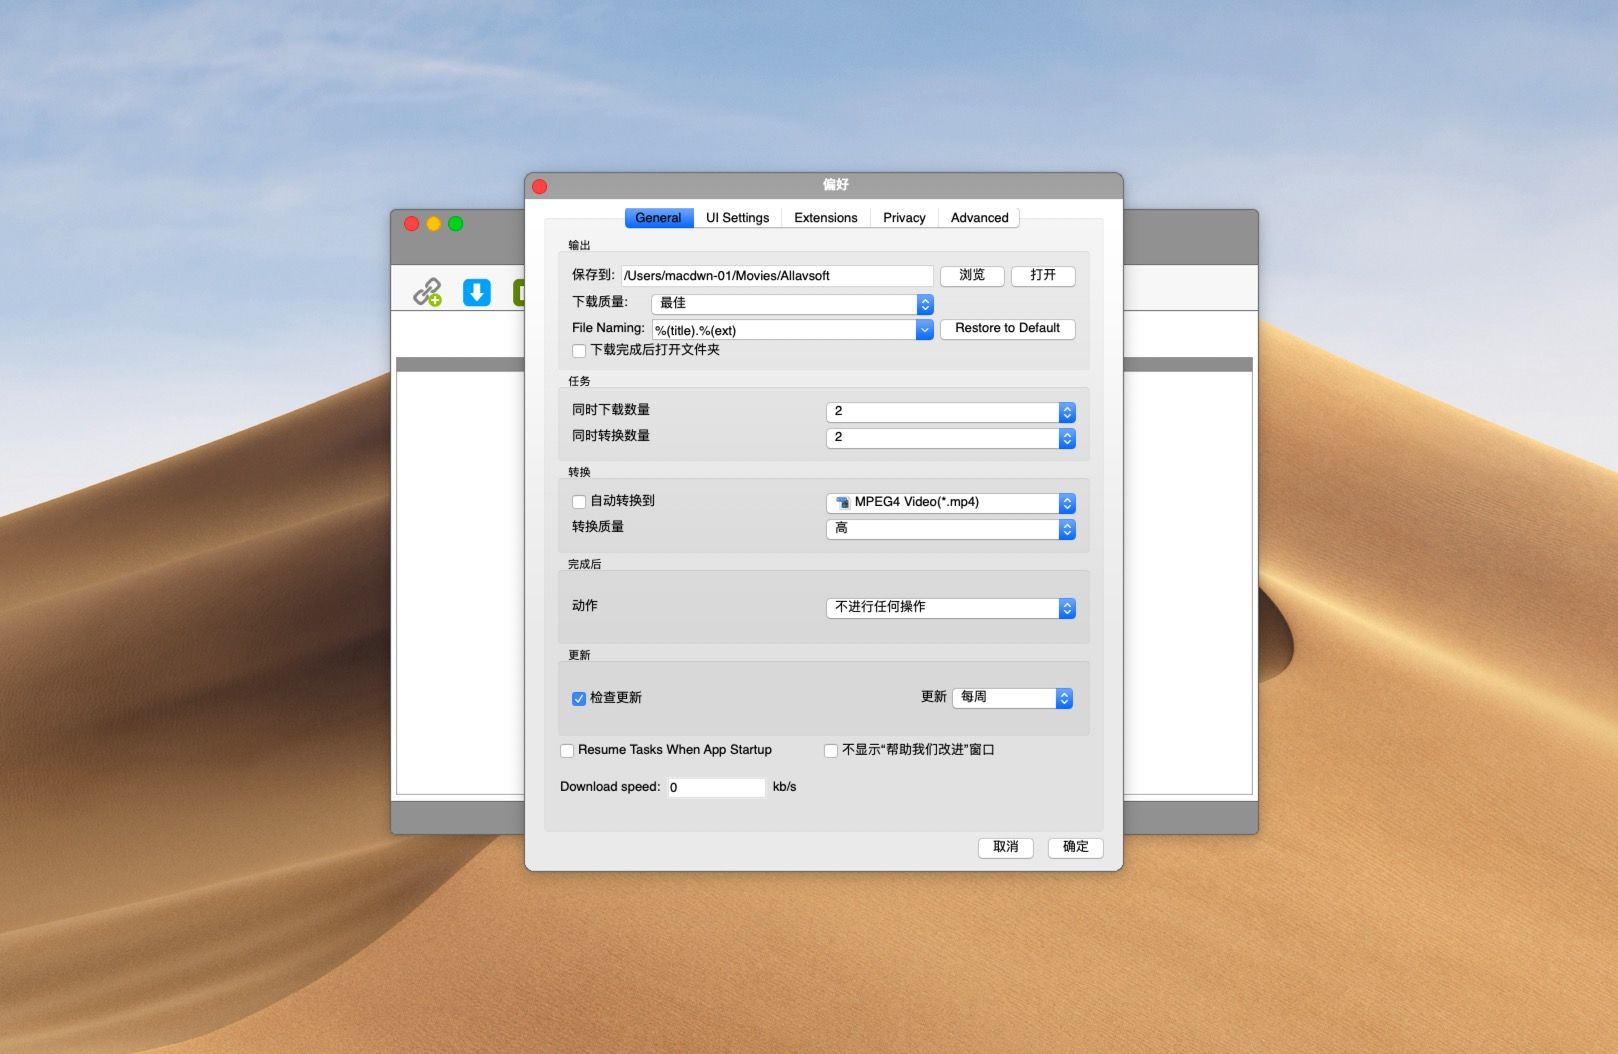The image size is (1618, 1054).
Task: Open the Advanced tab
Action: tap(978, 217)
